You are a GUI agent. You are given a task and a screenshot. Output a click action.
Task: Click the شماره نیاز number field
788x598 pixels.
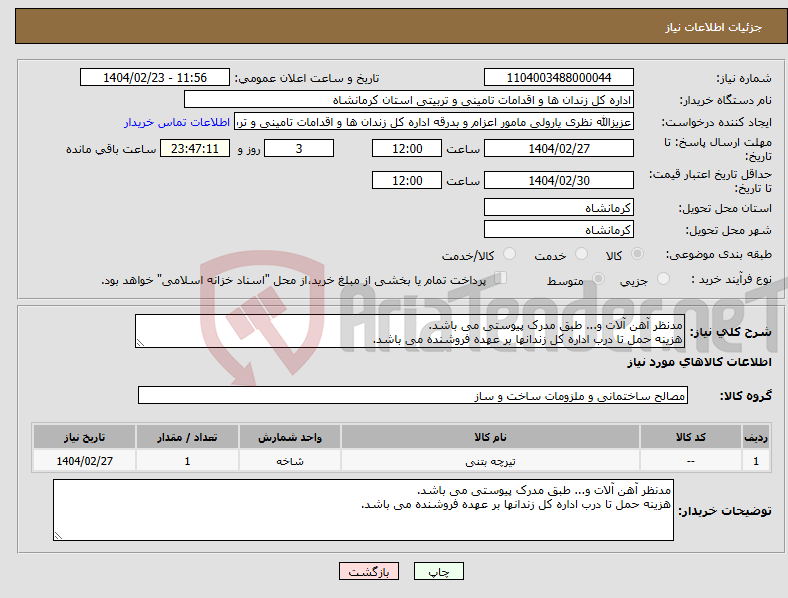(559, 77)
